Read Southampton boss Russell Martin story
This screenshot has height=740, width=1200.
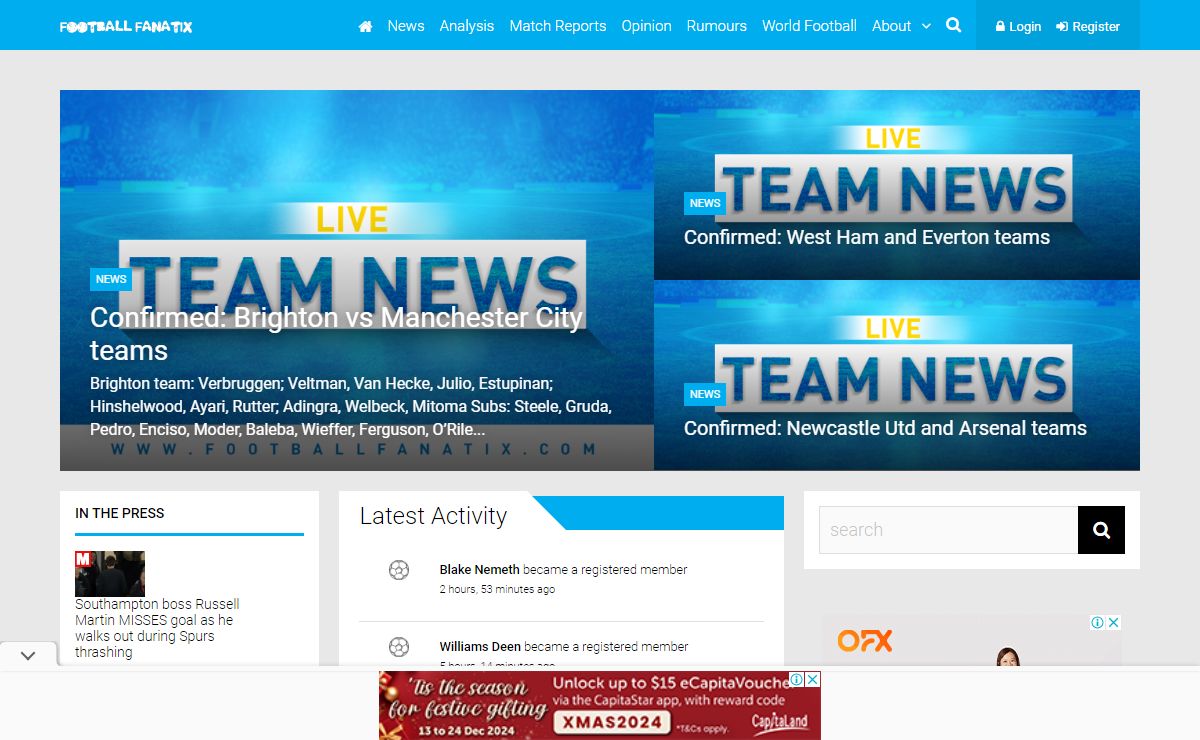point(157,628)
